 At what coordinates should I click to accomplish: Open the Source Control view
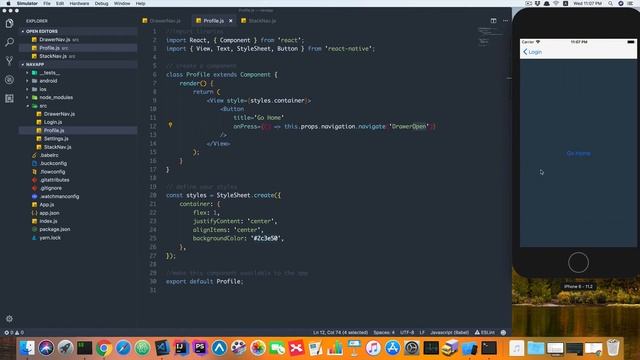9,61
